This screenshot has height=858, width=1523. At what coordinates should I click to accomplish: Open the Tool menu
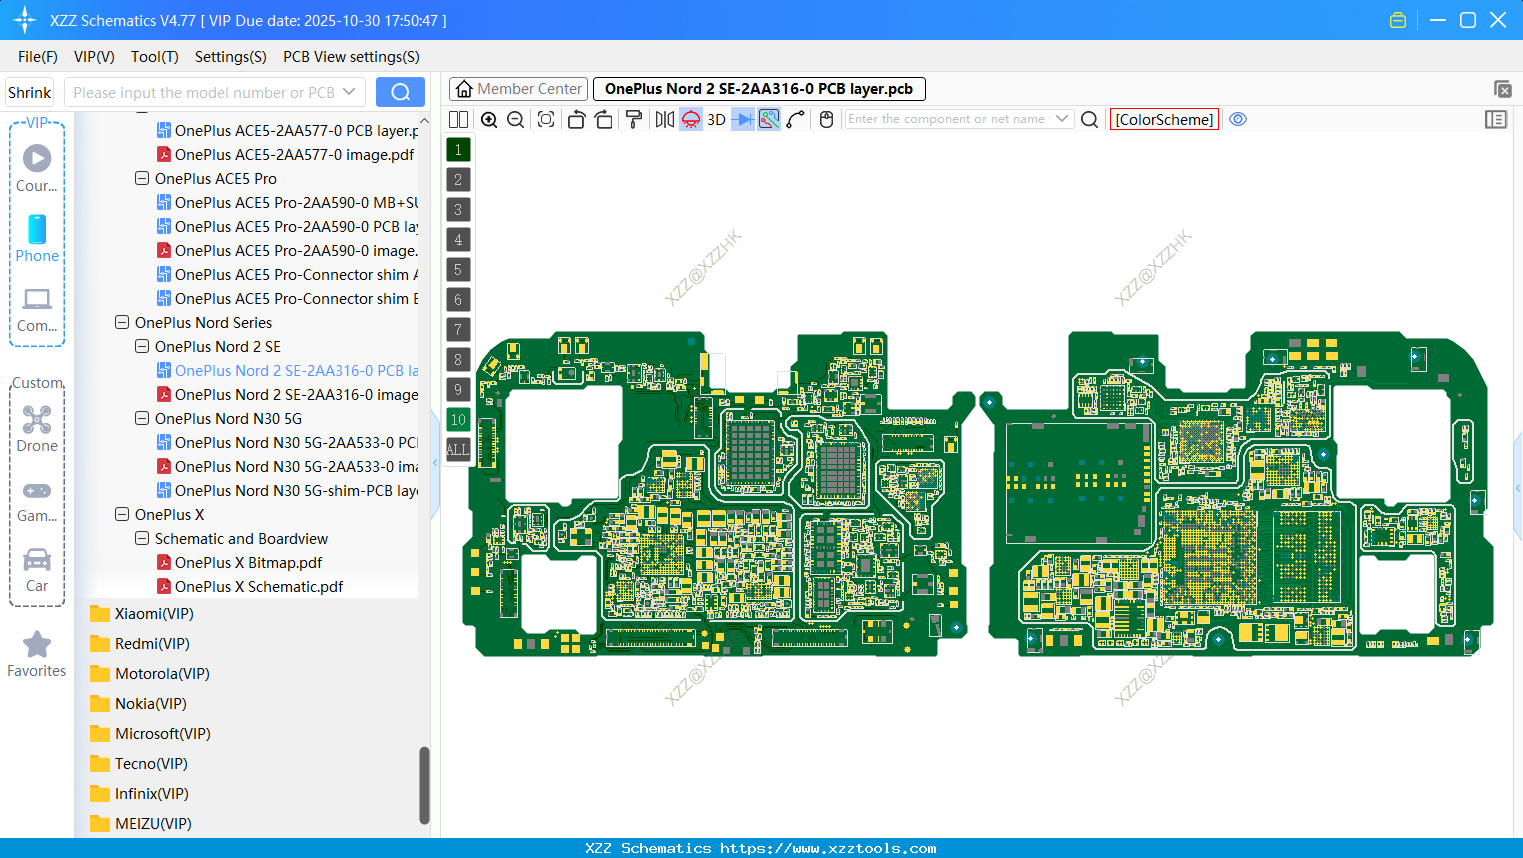tap(154, 57)
